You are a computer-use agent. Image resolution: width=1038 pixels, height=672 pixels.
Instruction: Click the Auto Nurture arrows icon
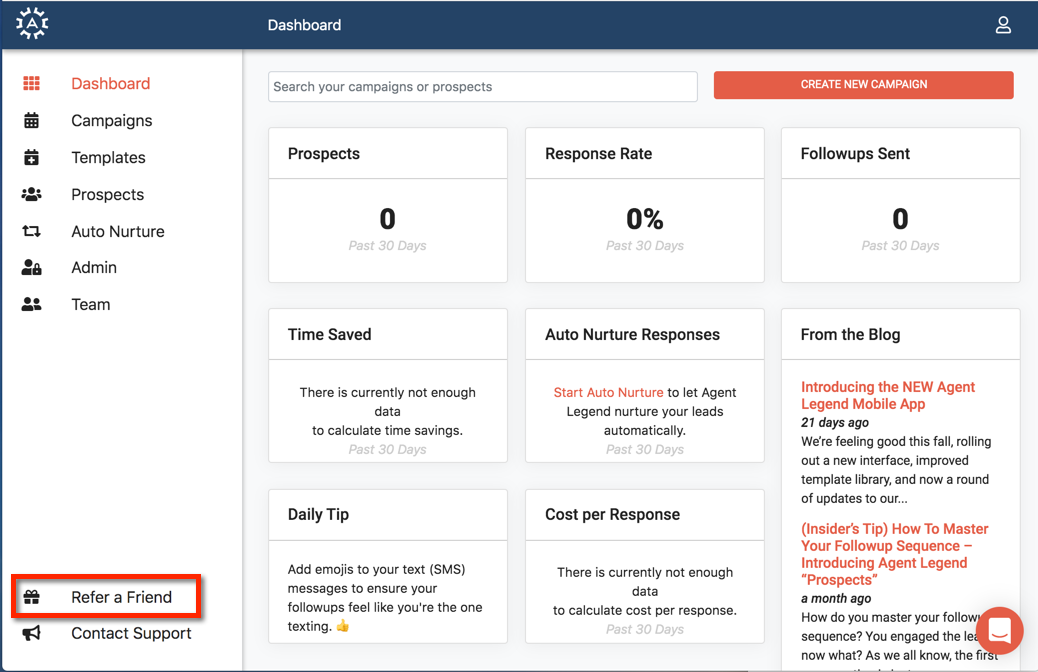[x=32, y=231]
